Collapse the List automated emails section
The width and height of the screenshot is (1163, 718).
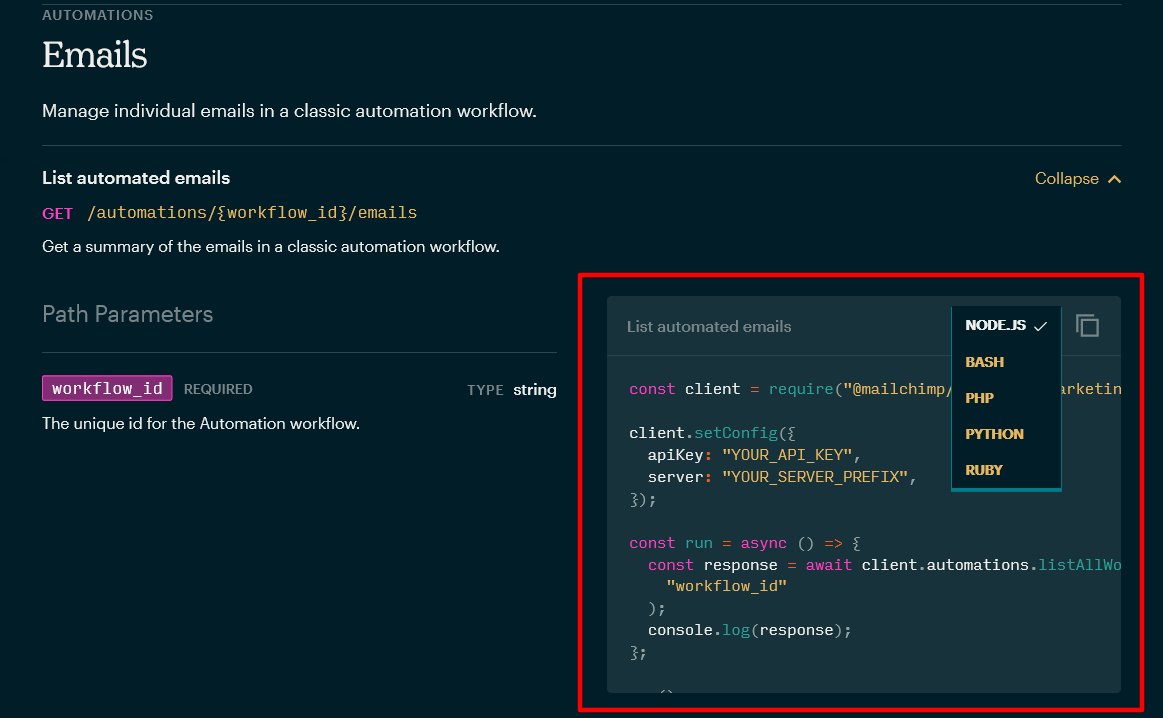click(1066, 178)
